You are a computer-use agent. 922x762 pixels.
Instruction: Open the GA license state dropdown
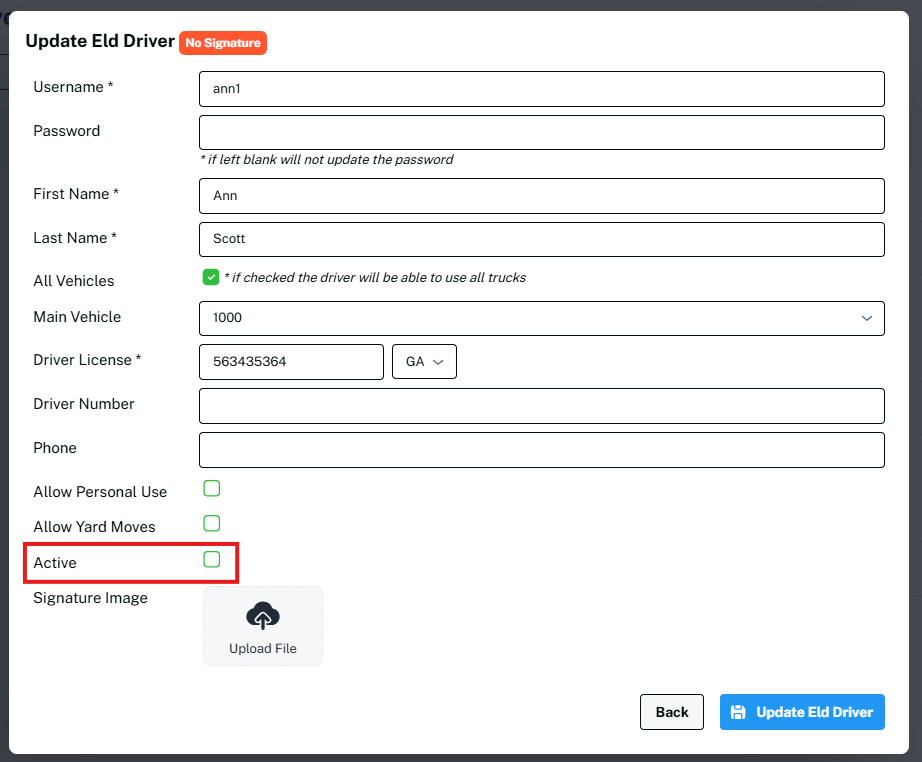tap(424, 362)
